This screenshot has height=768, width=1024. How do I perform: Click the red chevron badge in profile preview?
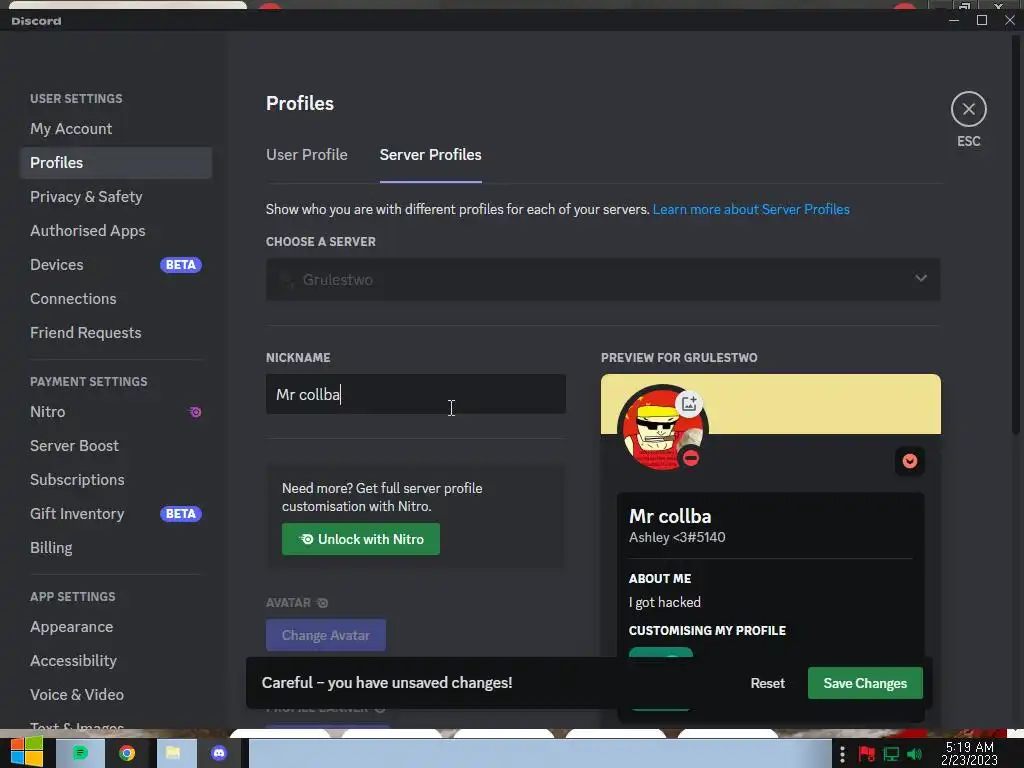[910, 461]
